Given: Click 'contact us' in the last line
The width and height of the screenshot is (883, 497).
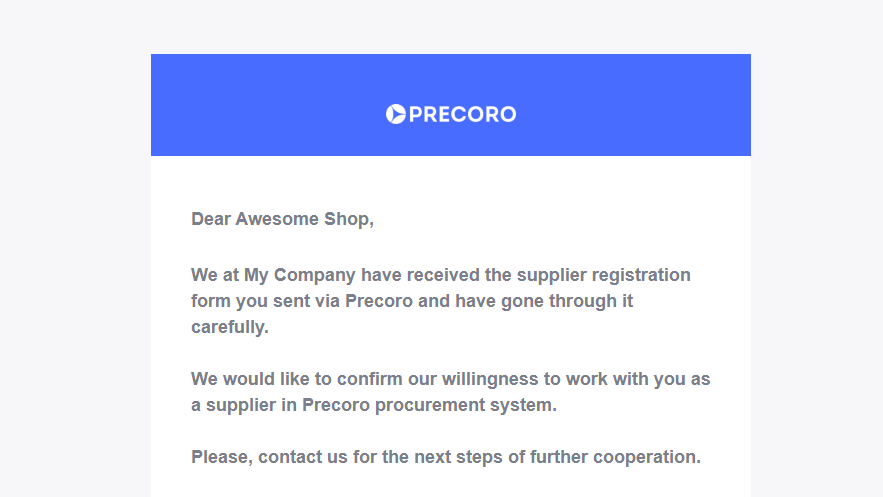Looking at the screenshot, I should click(303, 457).
